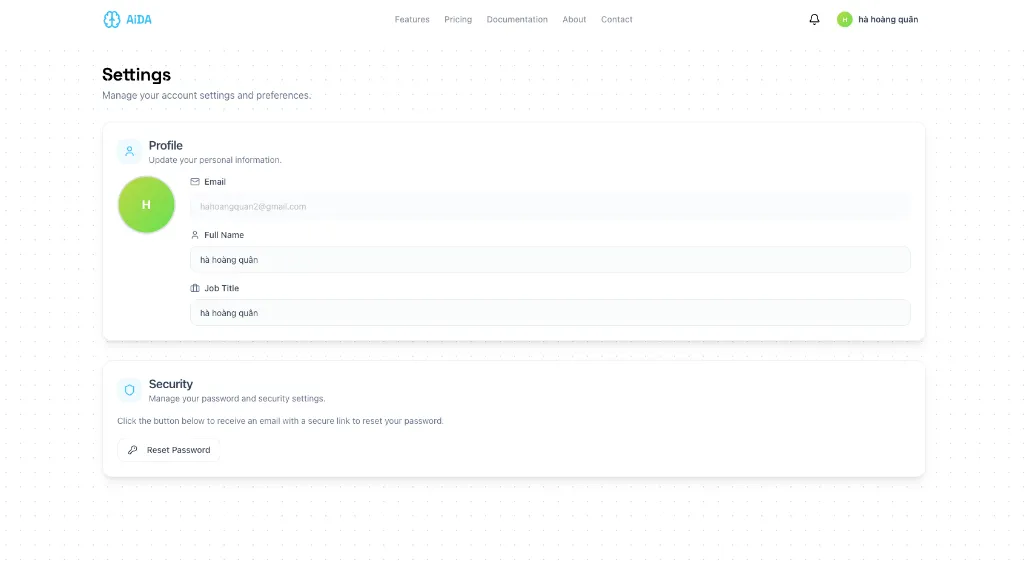Image resolution: width=1024 pixels, height=561 pixels.
Task: Open the About nav item
Action: (574, 20)
